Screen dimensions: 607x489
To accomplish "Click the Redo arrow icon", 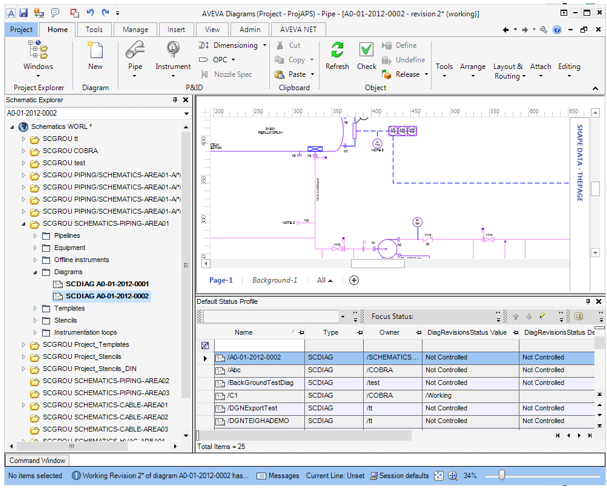I will [x=105, y=13].
